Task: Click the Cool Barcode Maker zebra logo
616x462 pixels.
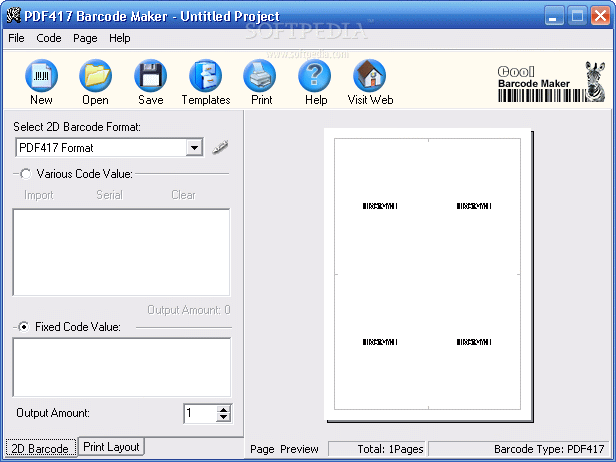Action: point(552,82)
